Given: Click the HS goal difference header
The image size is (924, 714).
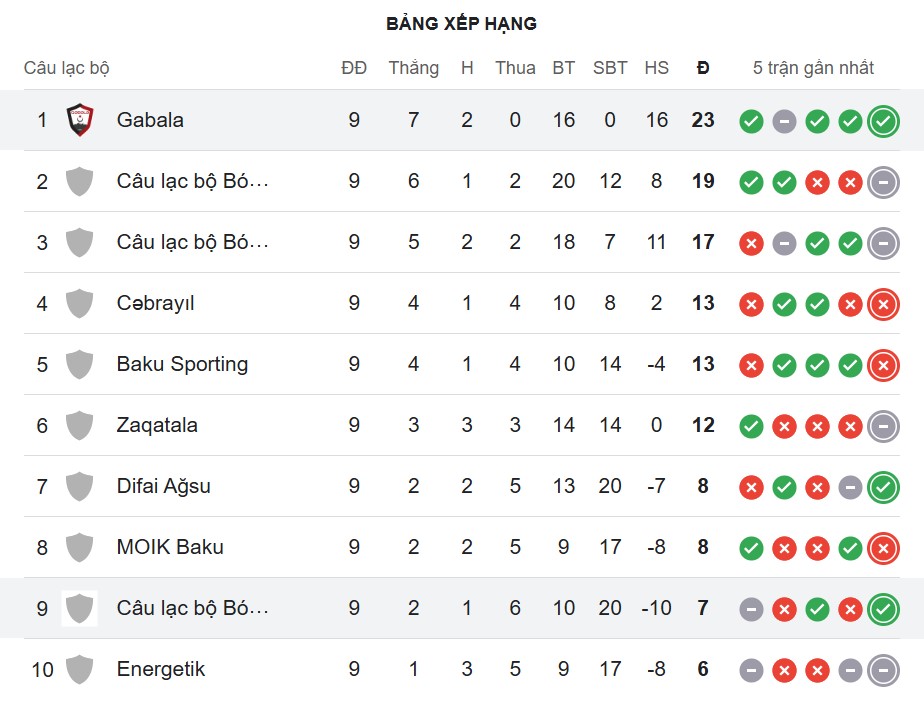Looking at the screenshot, I should tap(656, 68).
